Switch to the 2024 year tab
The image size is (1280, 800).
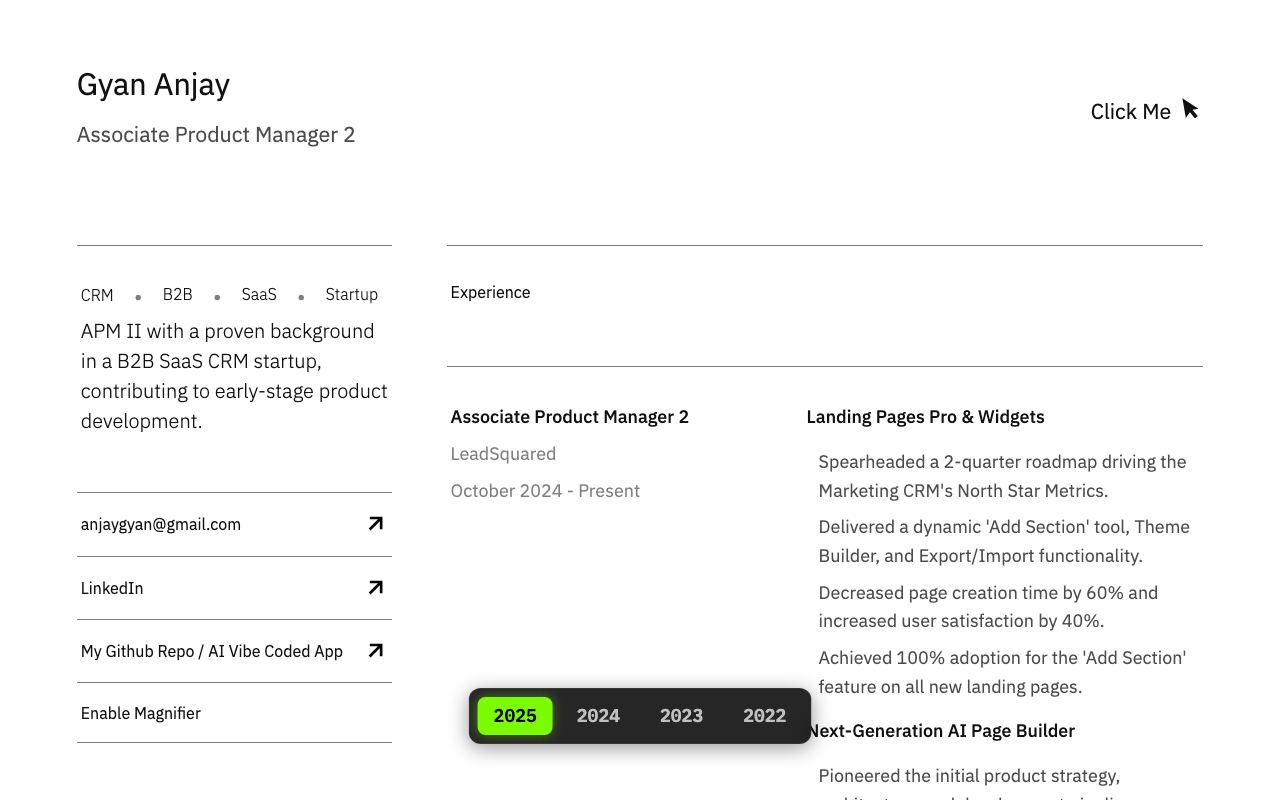coord(598,716)
